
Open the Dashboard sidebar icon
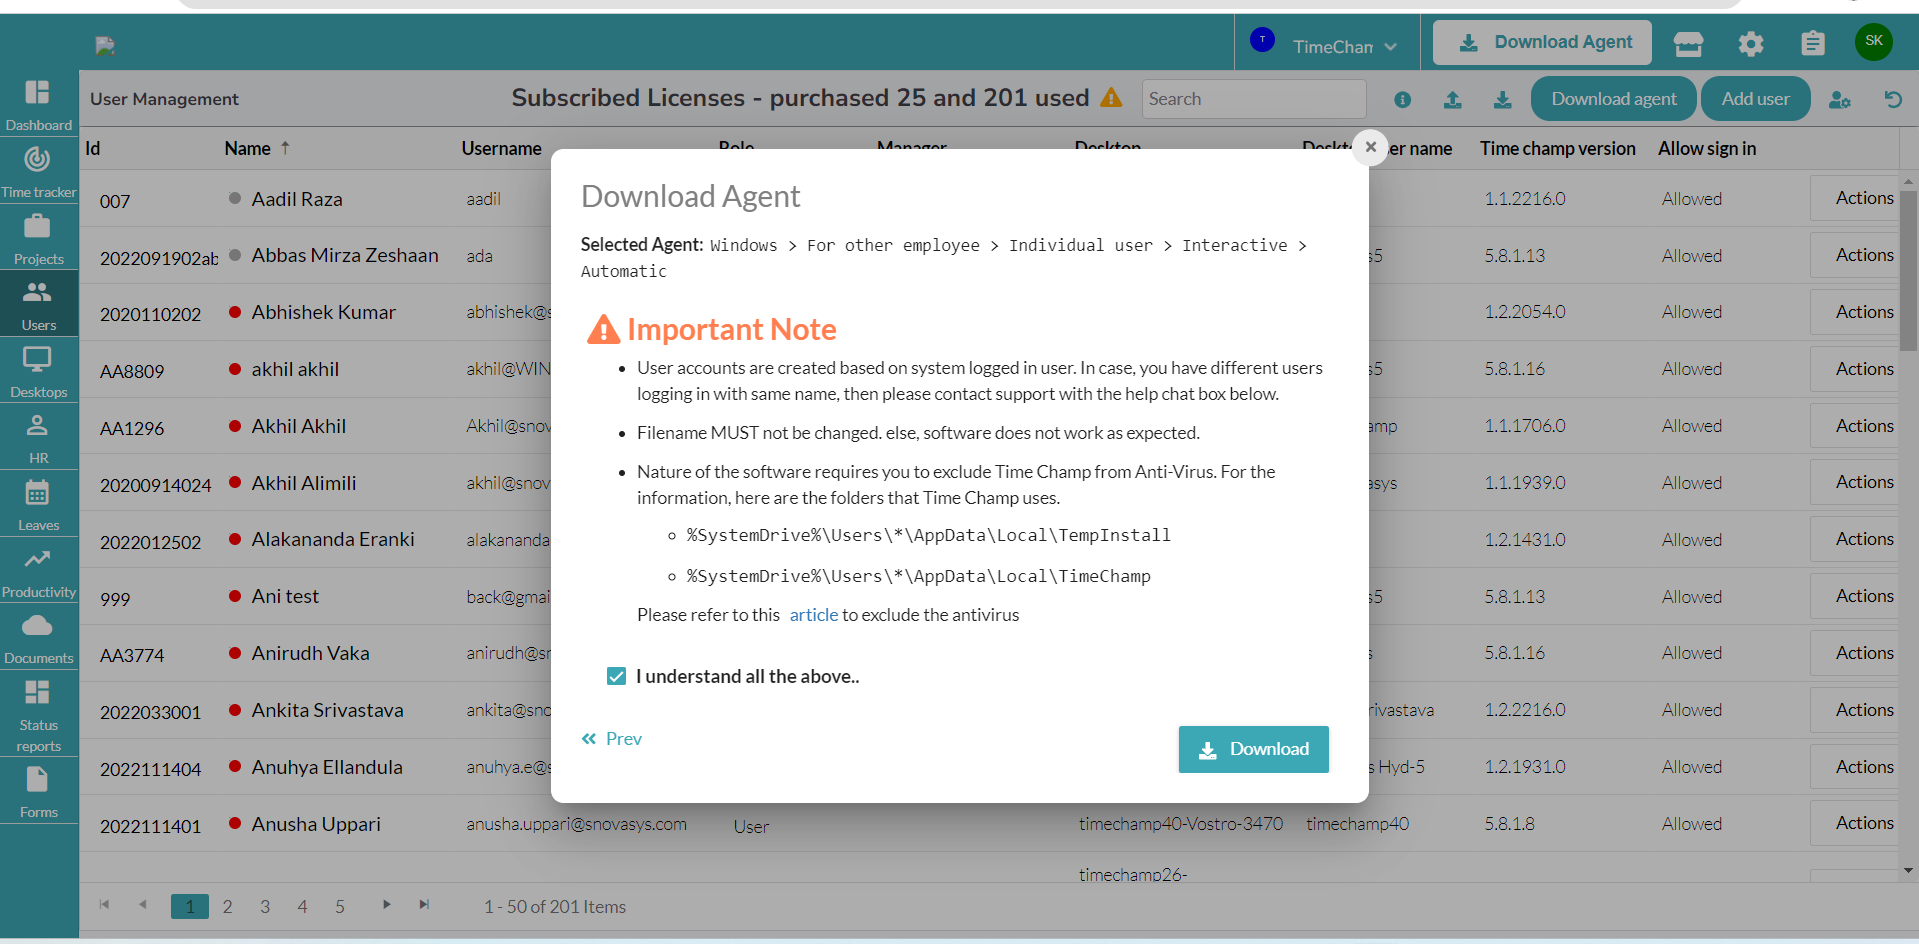38,104
